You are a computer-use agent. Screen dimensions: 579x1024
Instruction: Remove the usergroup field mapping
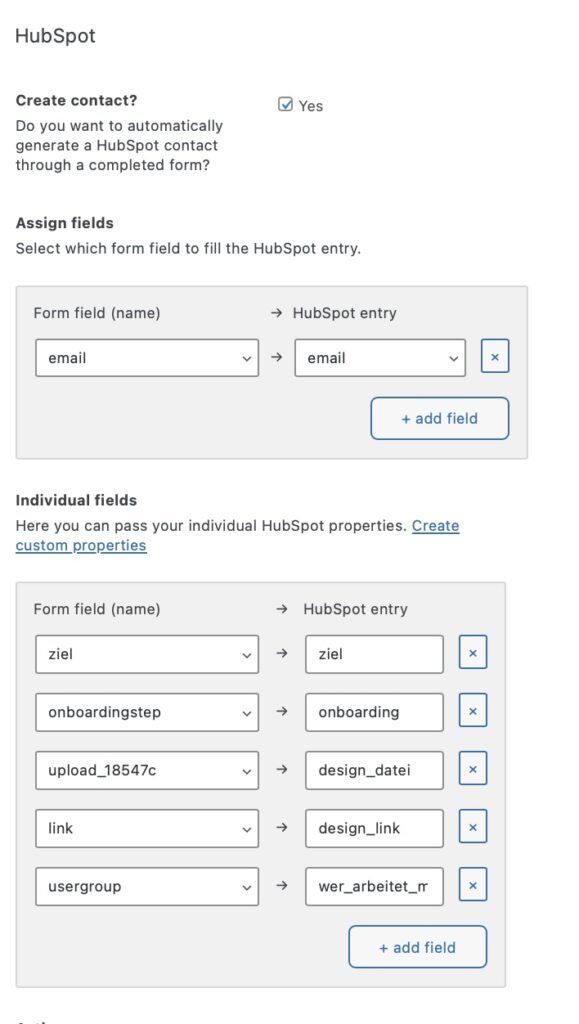pyautogui.click(x=472, y=885)
